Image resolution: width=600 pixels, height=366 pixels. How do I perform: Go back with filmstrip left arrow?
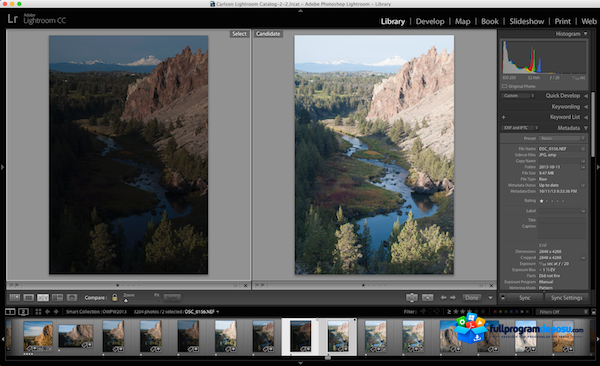[47, 312]
